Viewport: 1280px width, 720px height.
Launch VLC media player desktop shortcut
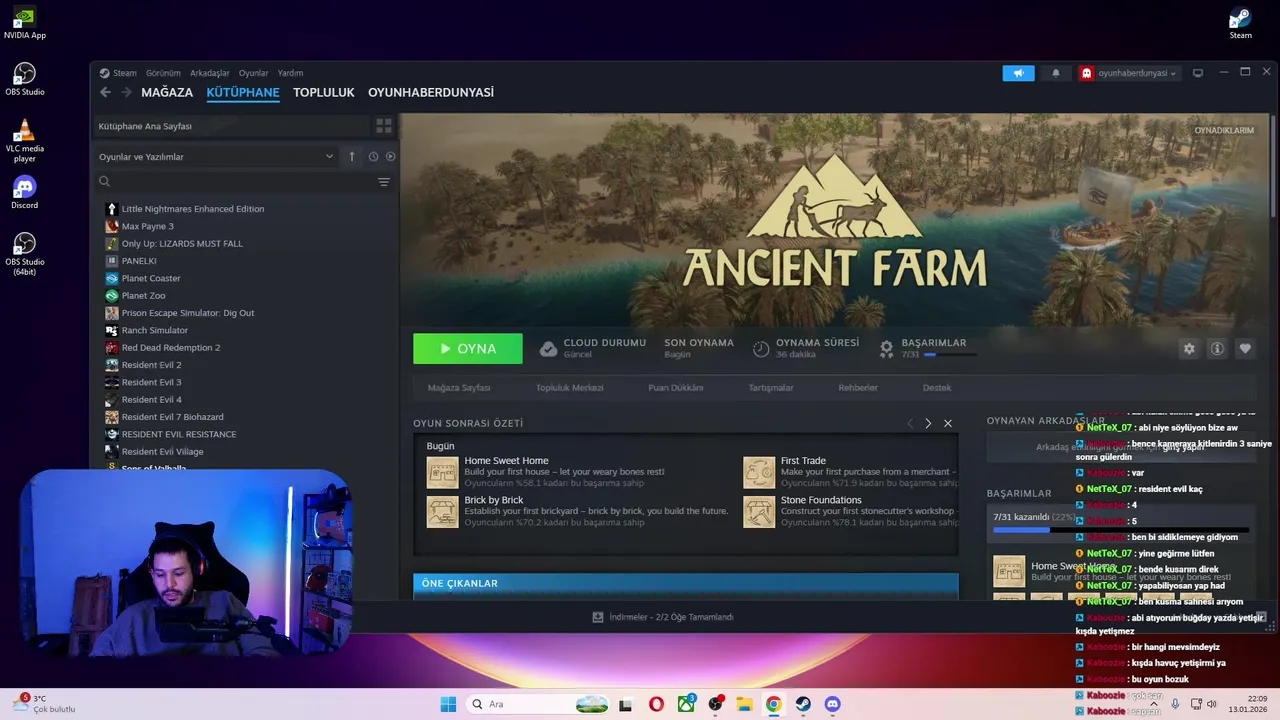coord(24,141)
